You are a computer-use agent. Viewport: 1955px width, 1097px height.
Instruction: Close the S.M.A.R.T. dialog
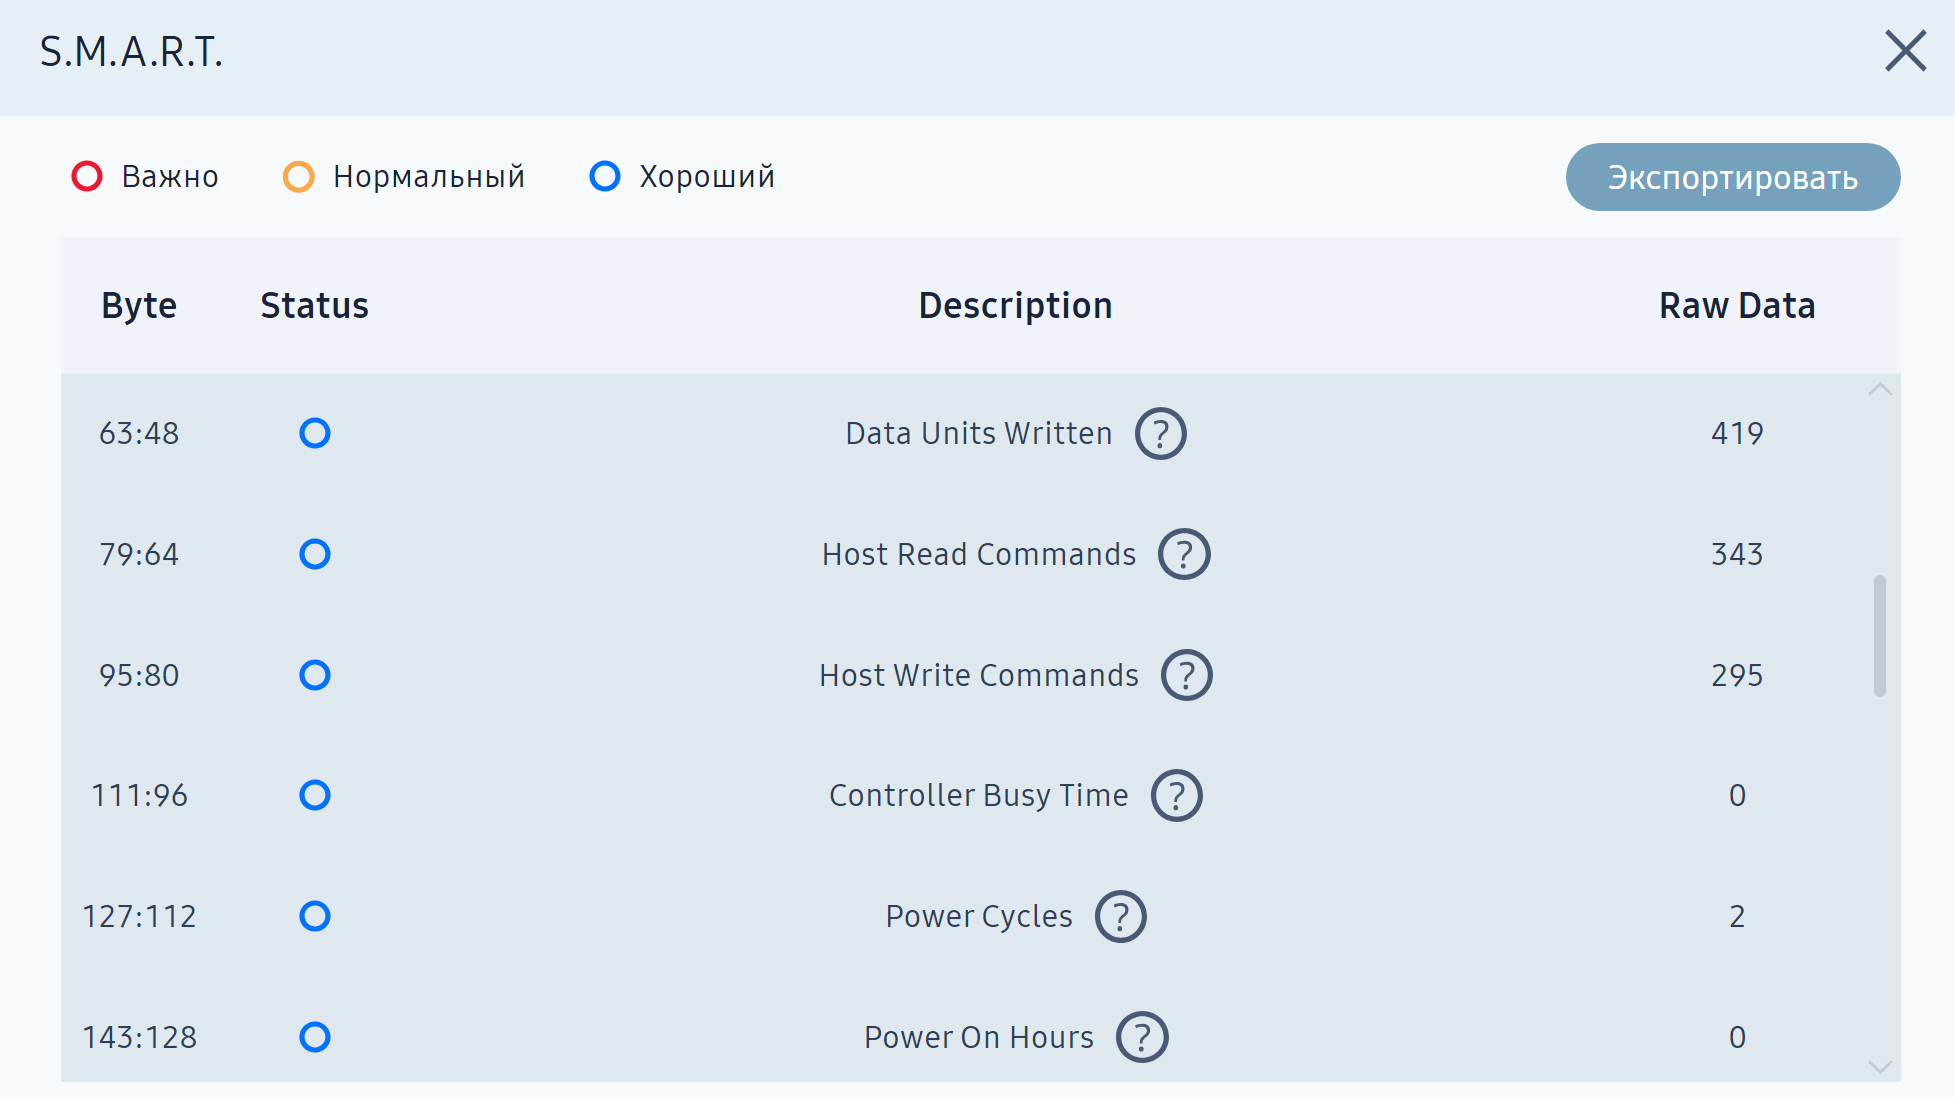pyautogui.click(x=1905, y=51)
